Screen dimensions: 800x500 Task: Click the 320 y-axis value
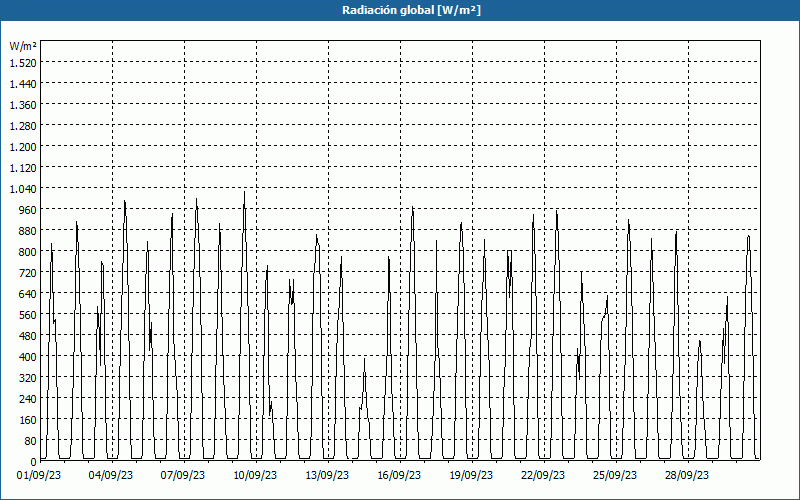coord(29,377)
